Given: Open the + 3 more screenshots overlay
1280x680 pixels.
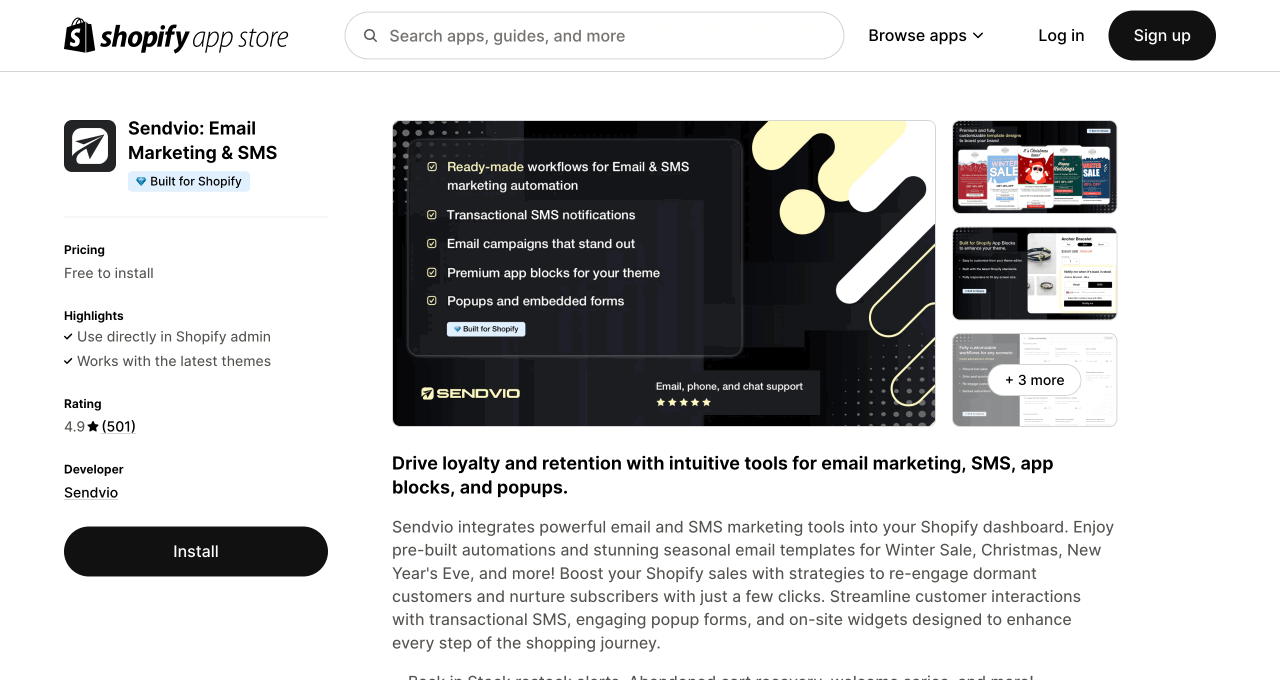Looking at the screenshot, I should [1034, 380].
